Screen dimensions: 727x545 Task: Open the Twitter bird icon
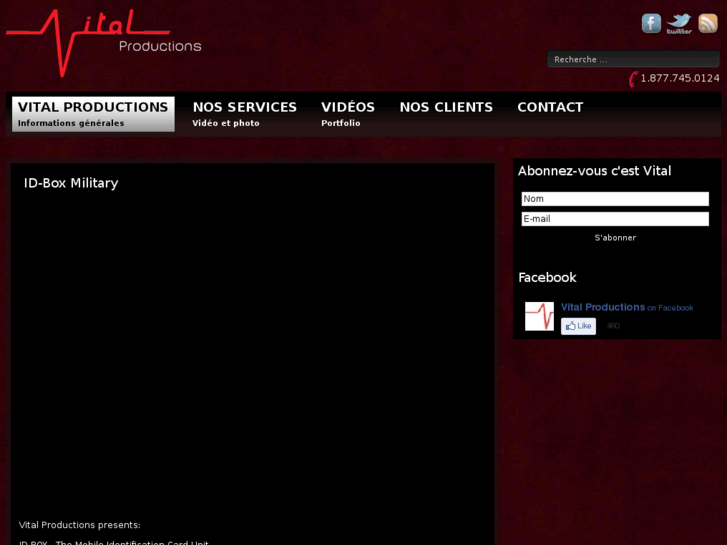pyautogui.click(x=679, y=24)
